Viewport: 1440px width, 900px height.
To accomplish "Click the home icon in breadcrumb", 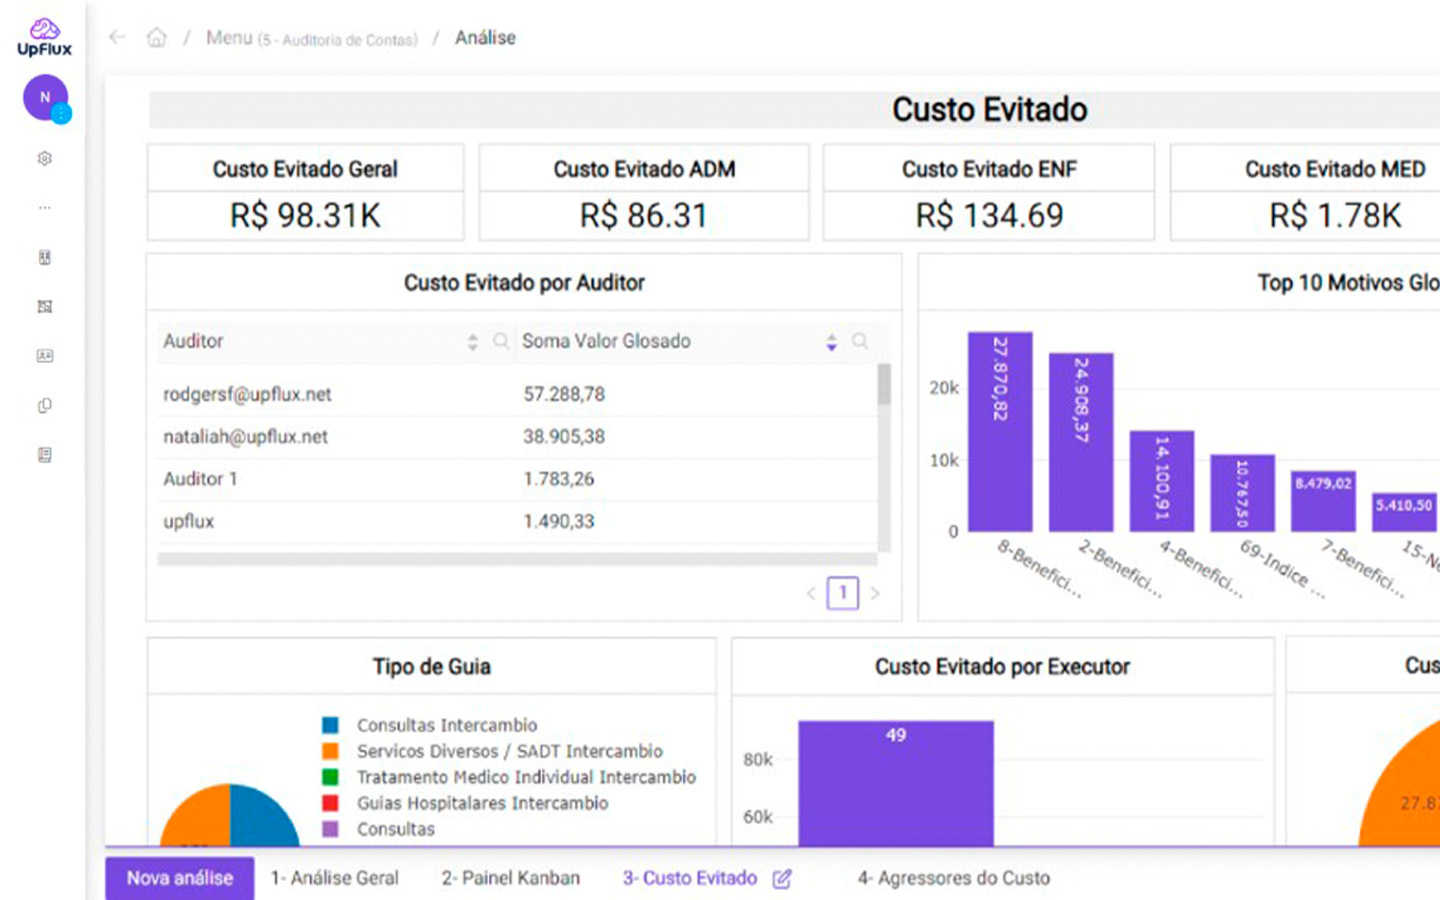I will (x=156, y=38).
